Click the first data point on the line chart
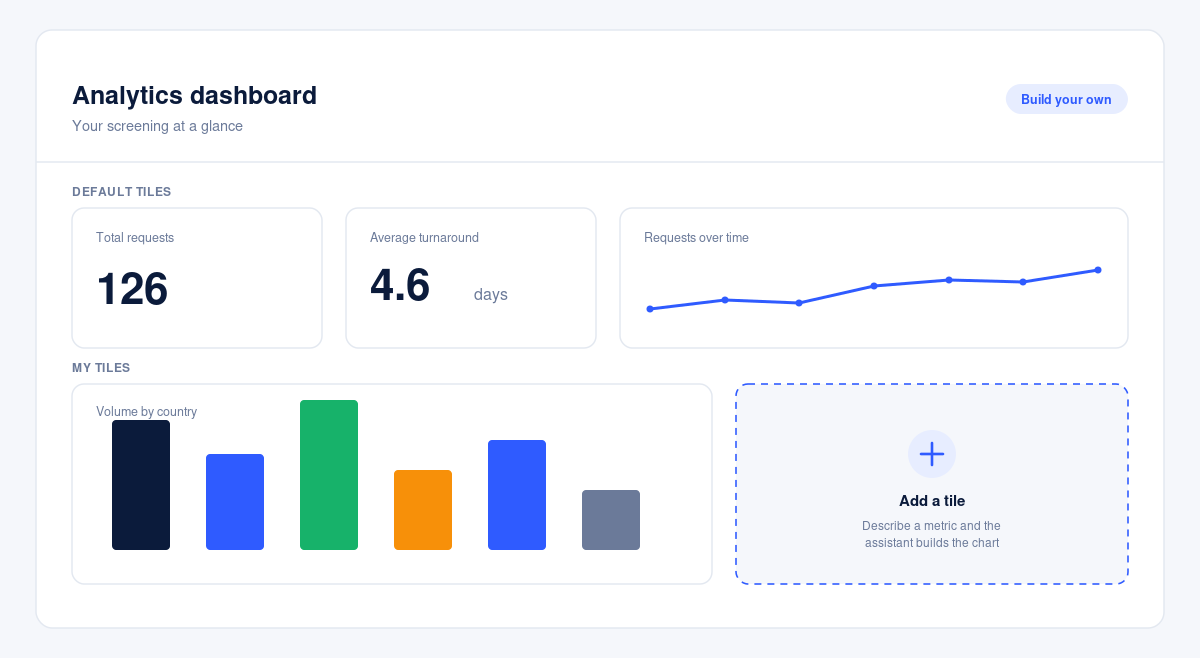 tap(650, 309)
